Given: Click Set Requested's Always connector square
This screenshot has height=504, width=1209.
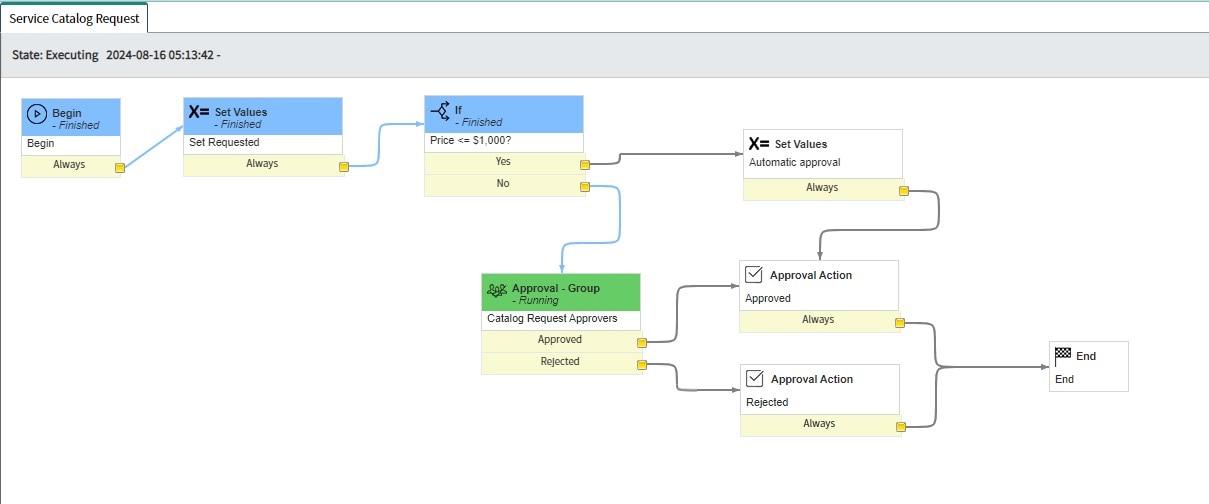Looking at the screenshot, I should pos(344,167).
